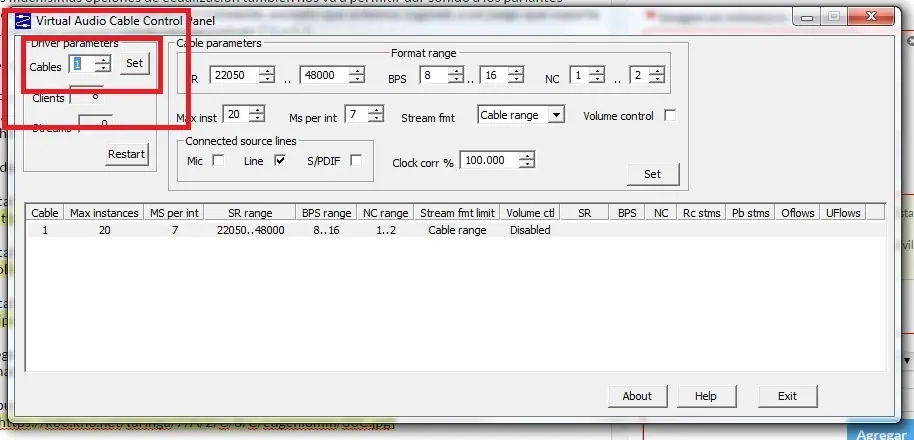Click the minimum SR field showing 22050

coord(234,75)
